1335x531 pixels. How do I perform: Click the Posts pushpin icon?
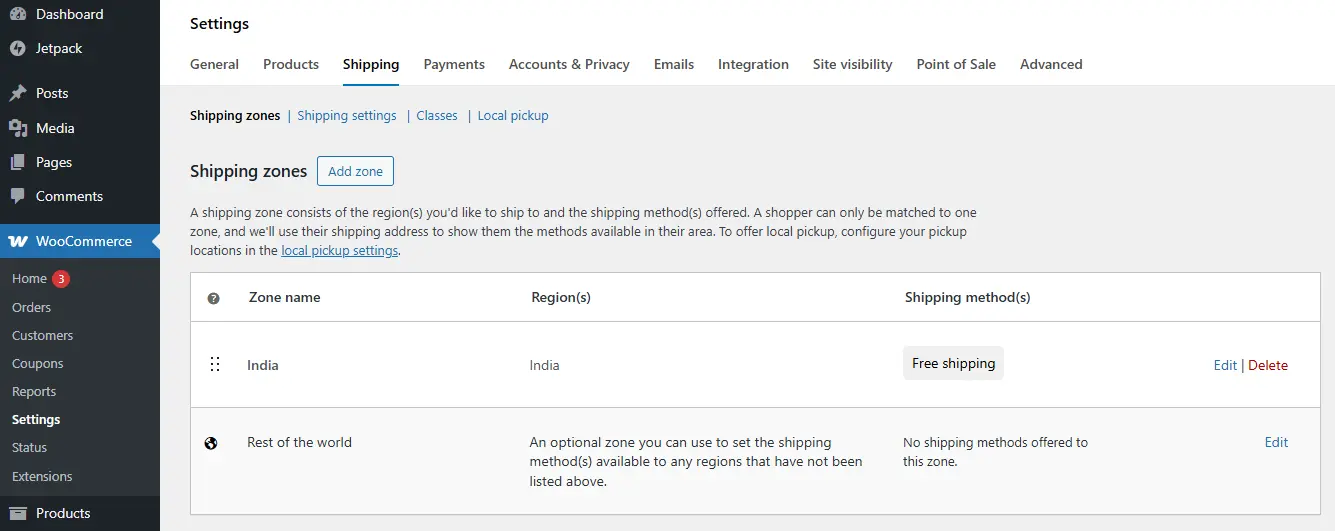coord(18,93)
